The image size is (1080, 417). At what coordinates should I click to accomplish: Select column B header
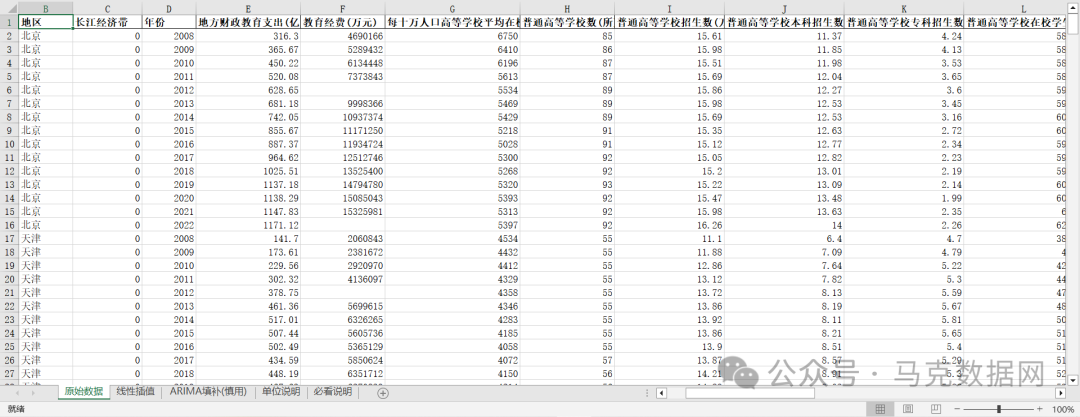coord(45,8)
